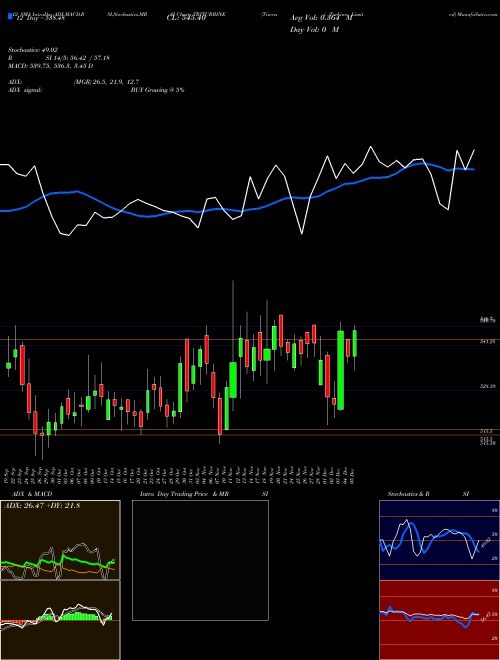Click the 541.28 price level label
This screenshot has width=500, height=660.
(487, 342)
